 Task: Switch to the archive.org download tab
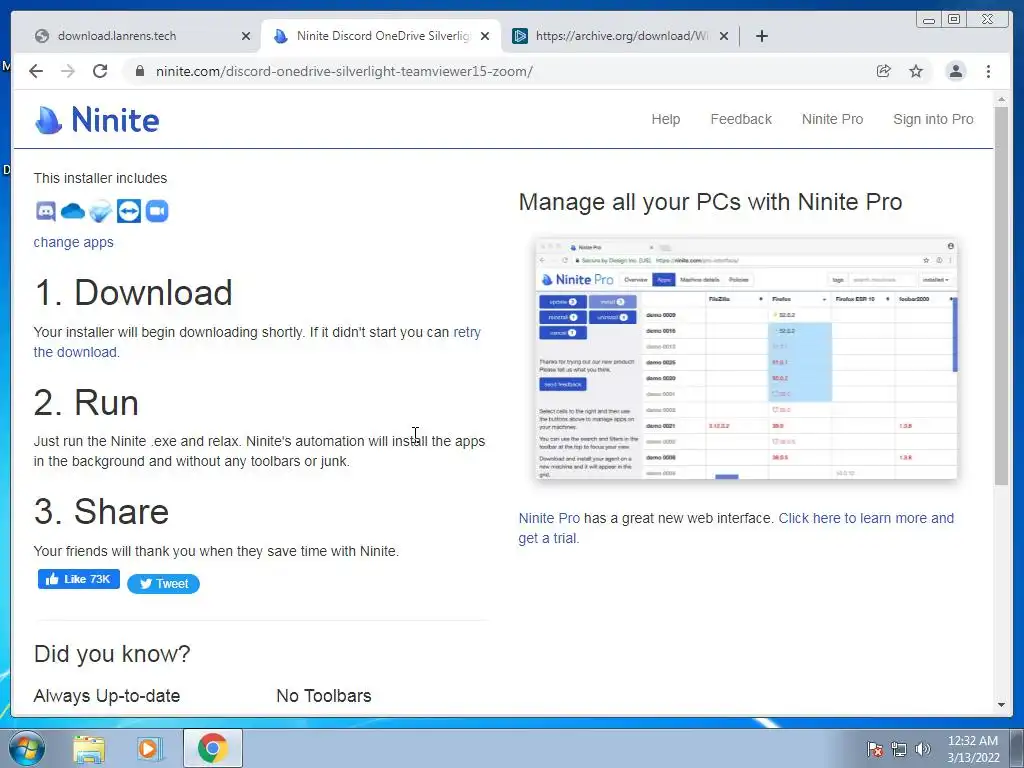620,36
